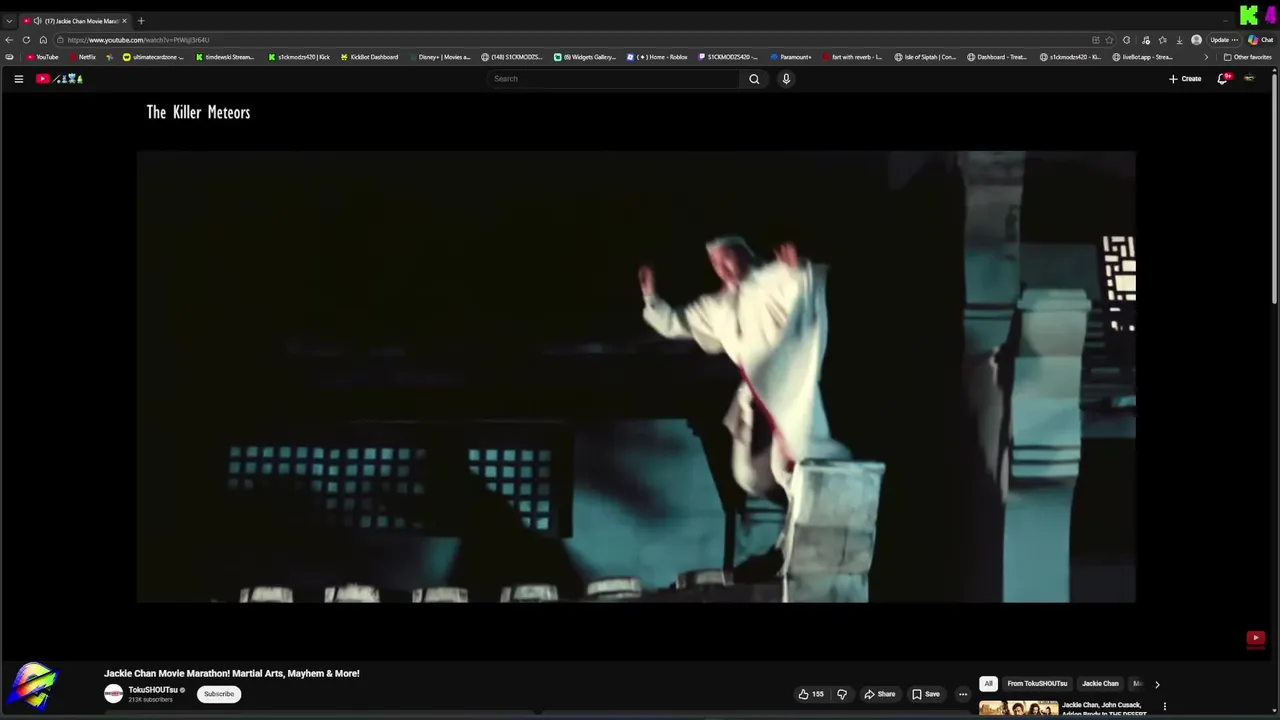
Task: Click the Share button
Action: click(x=880, y=694)
